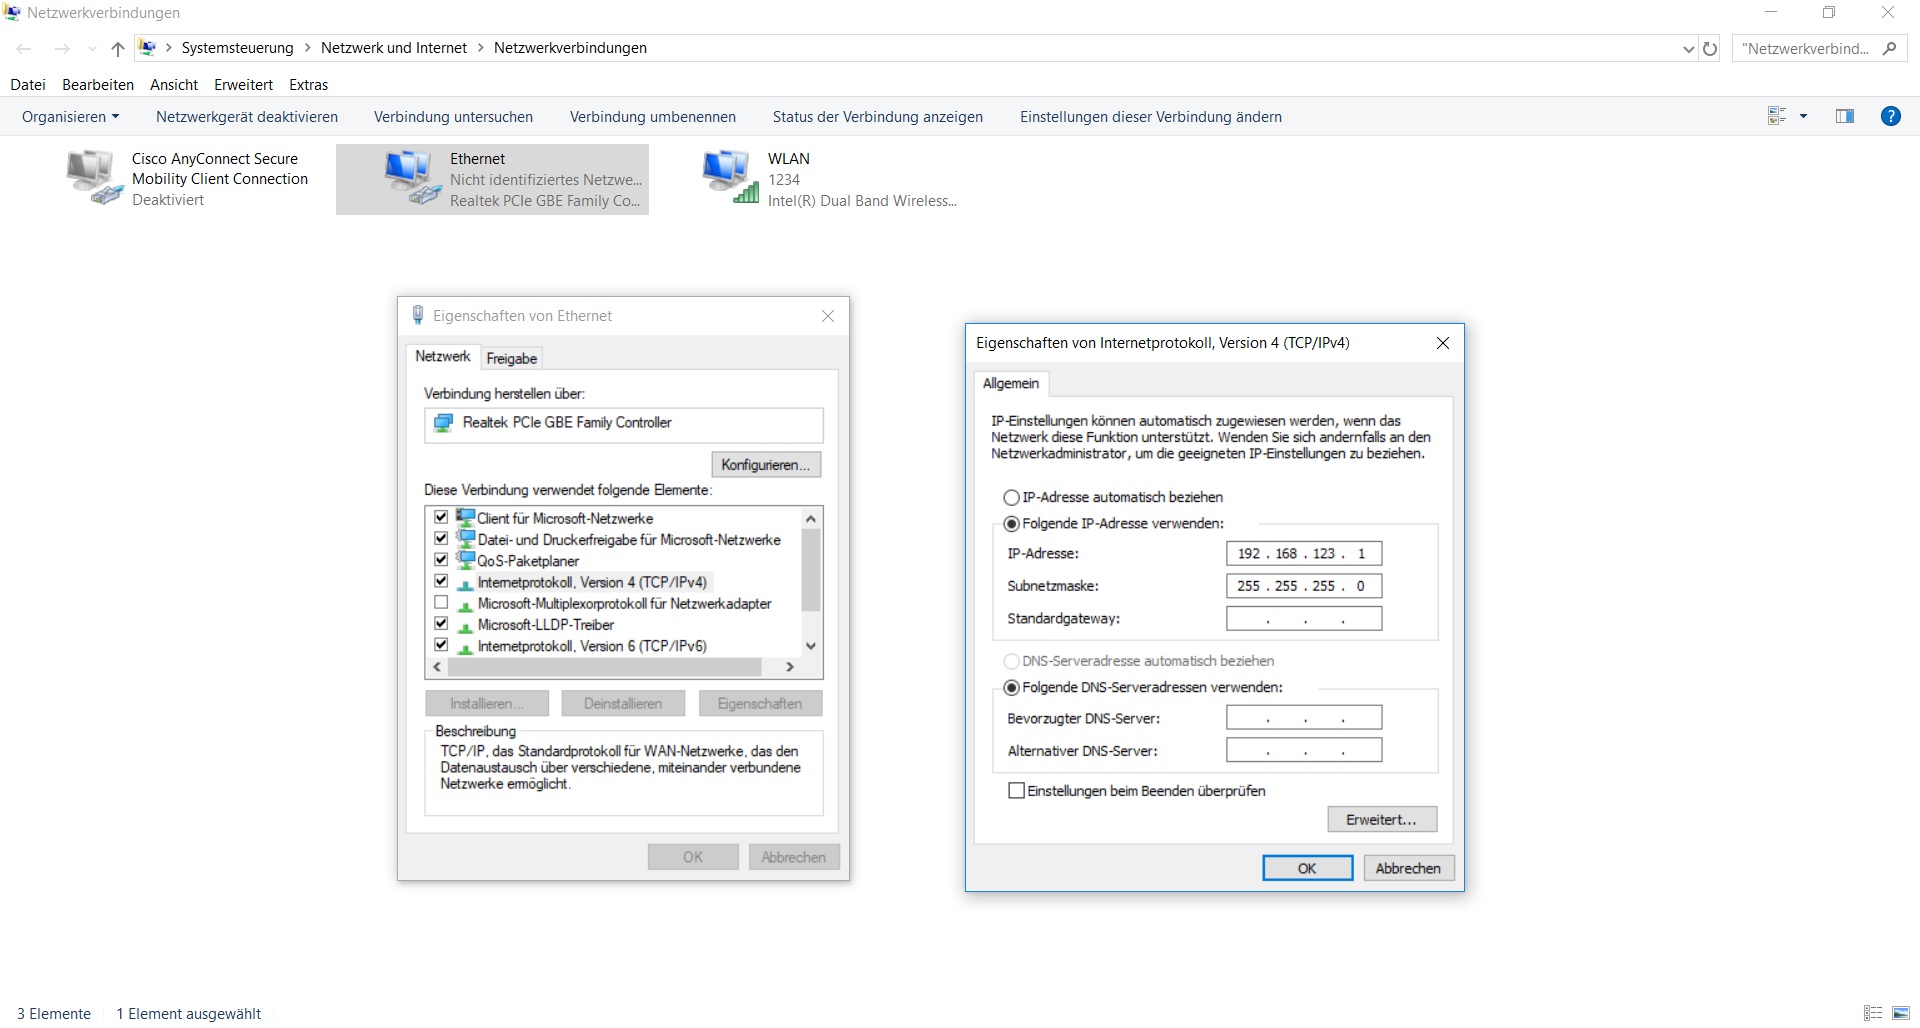Click Status der Verbindung anzeigen
This screenshot has height=1028, width=1920.
878,117
